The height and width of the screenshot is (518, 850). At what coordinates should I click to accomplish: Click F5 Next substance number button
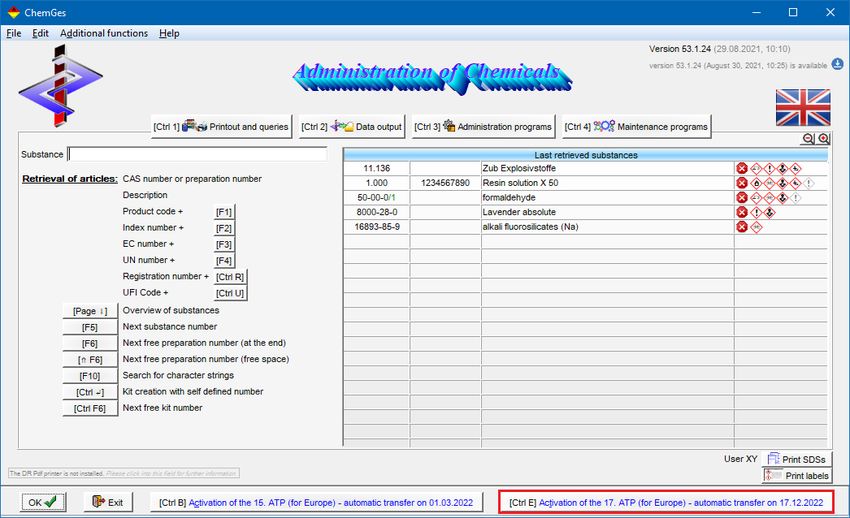click(x=90, y=327)
